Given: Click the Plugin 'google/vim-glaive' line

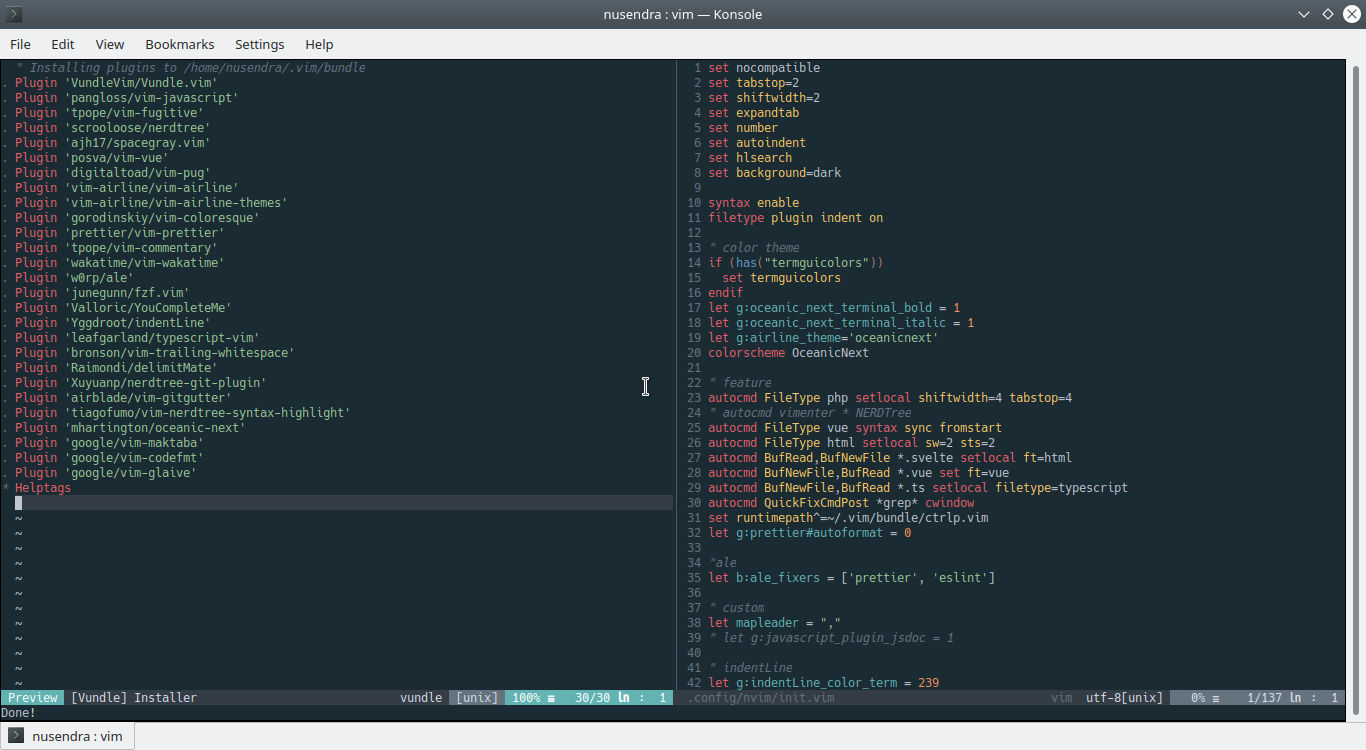Looking at the screenshot, I should click(x=106, y=473).
